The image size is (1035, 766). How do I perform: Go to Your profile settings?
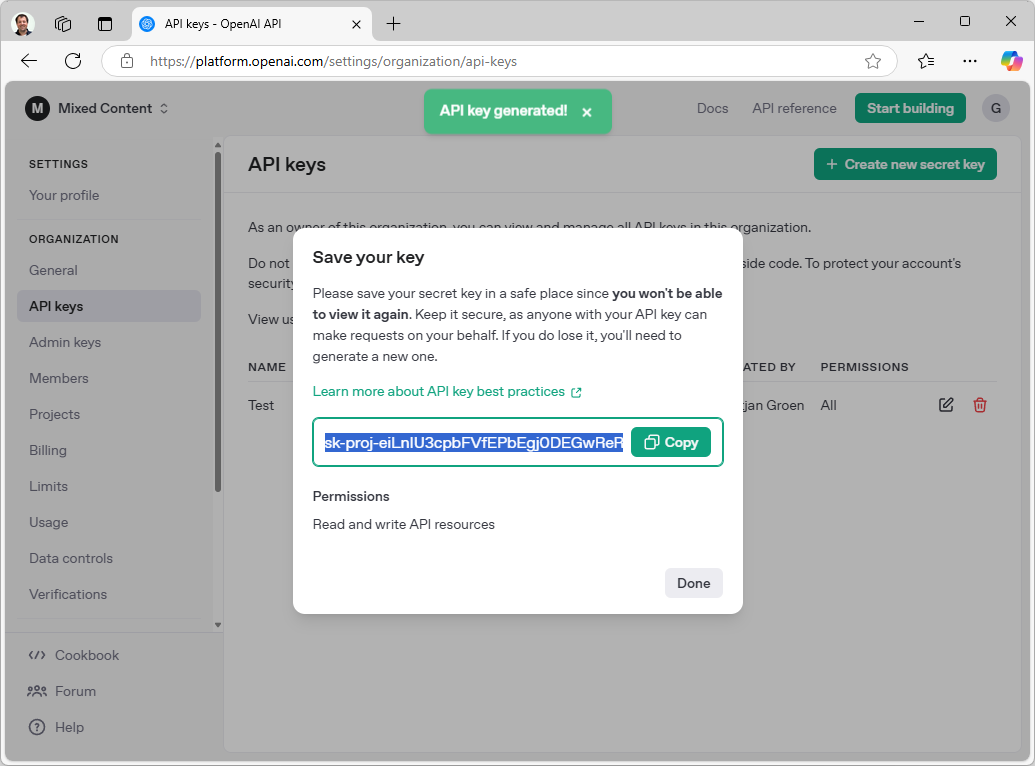[64, 195]
